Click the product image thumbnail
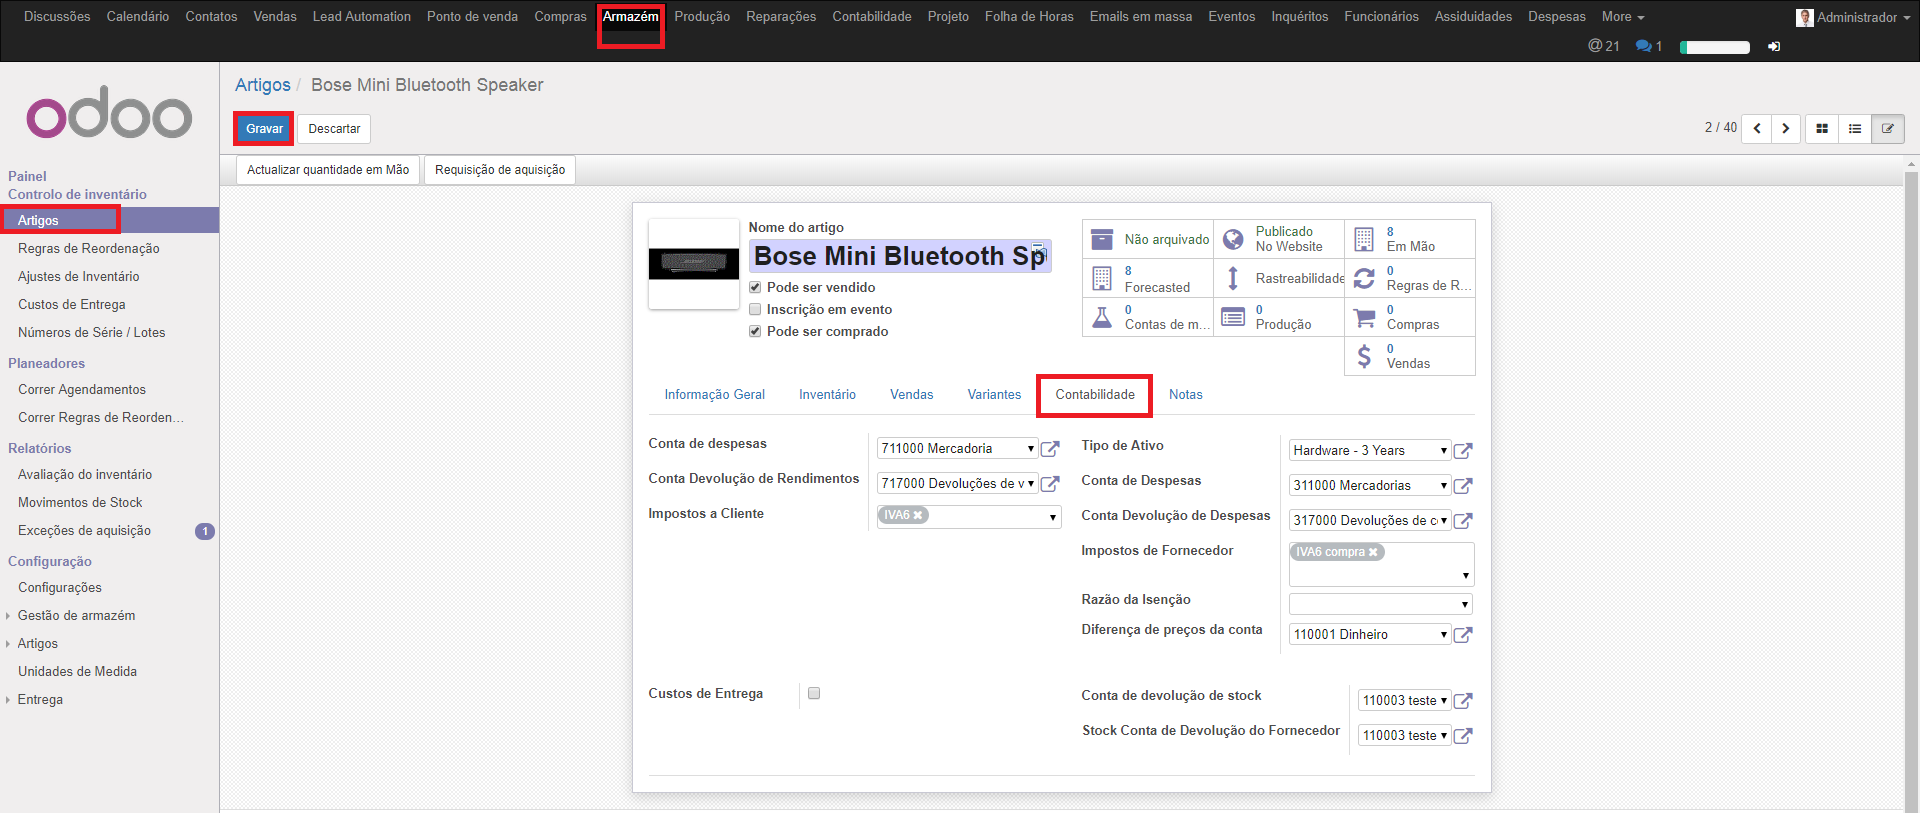This screenshot has width=1920, height=813. point(694,264)
